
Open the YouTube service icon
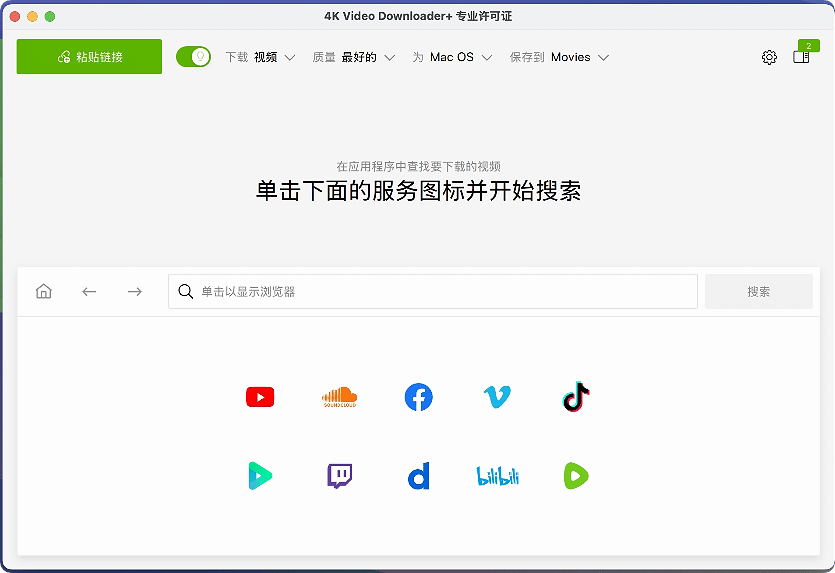(x=260, y=397)
